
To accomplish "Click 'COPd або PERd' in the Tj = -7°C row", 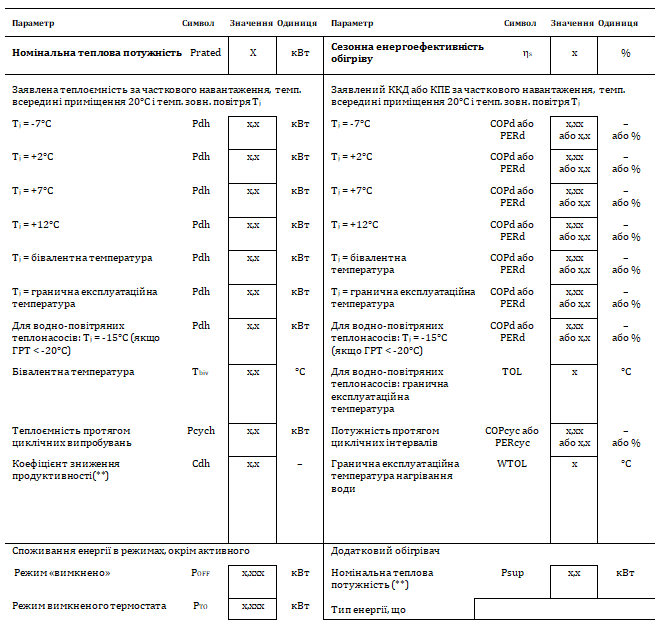I will (512, 130).
